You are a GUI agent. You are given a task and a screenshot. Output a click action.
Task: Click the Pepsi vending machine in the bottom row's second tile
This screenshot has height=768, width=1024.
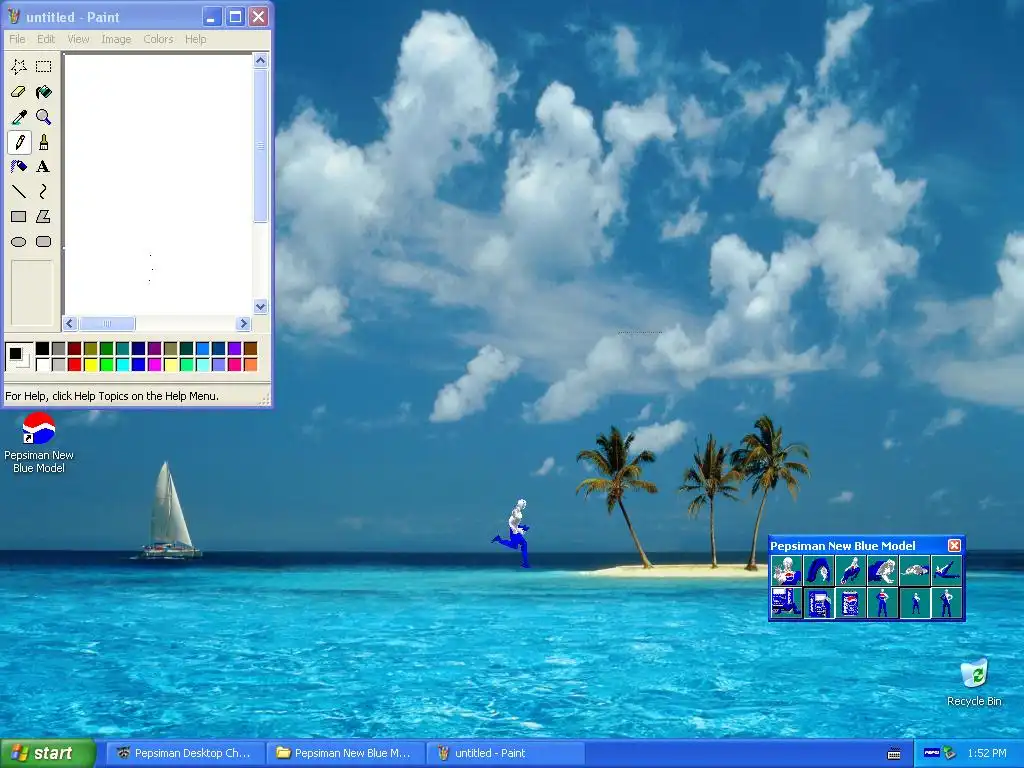(818, 603)
